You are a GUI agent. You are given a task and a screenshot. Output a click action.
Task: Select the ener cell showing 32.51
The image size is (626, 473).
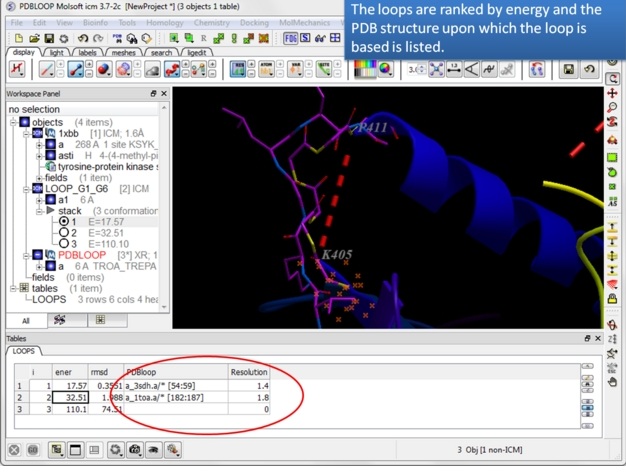70,396
